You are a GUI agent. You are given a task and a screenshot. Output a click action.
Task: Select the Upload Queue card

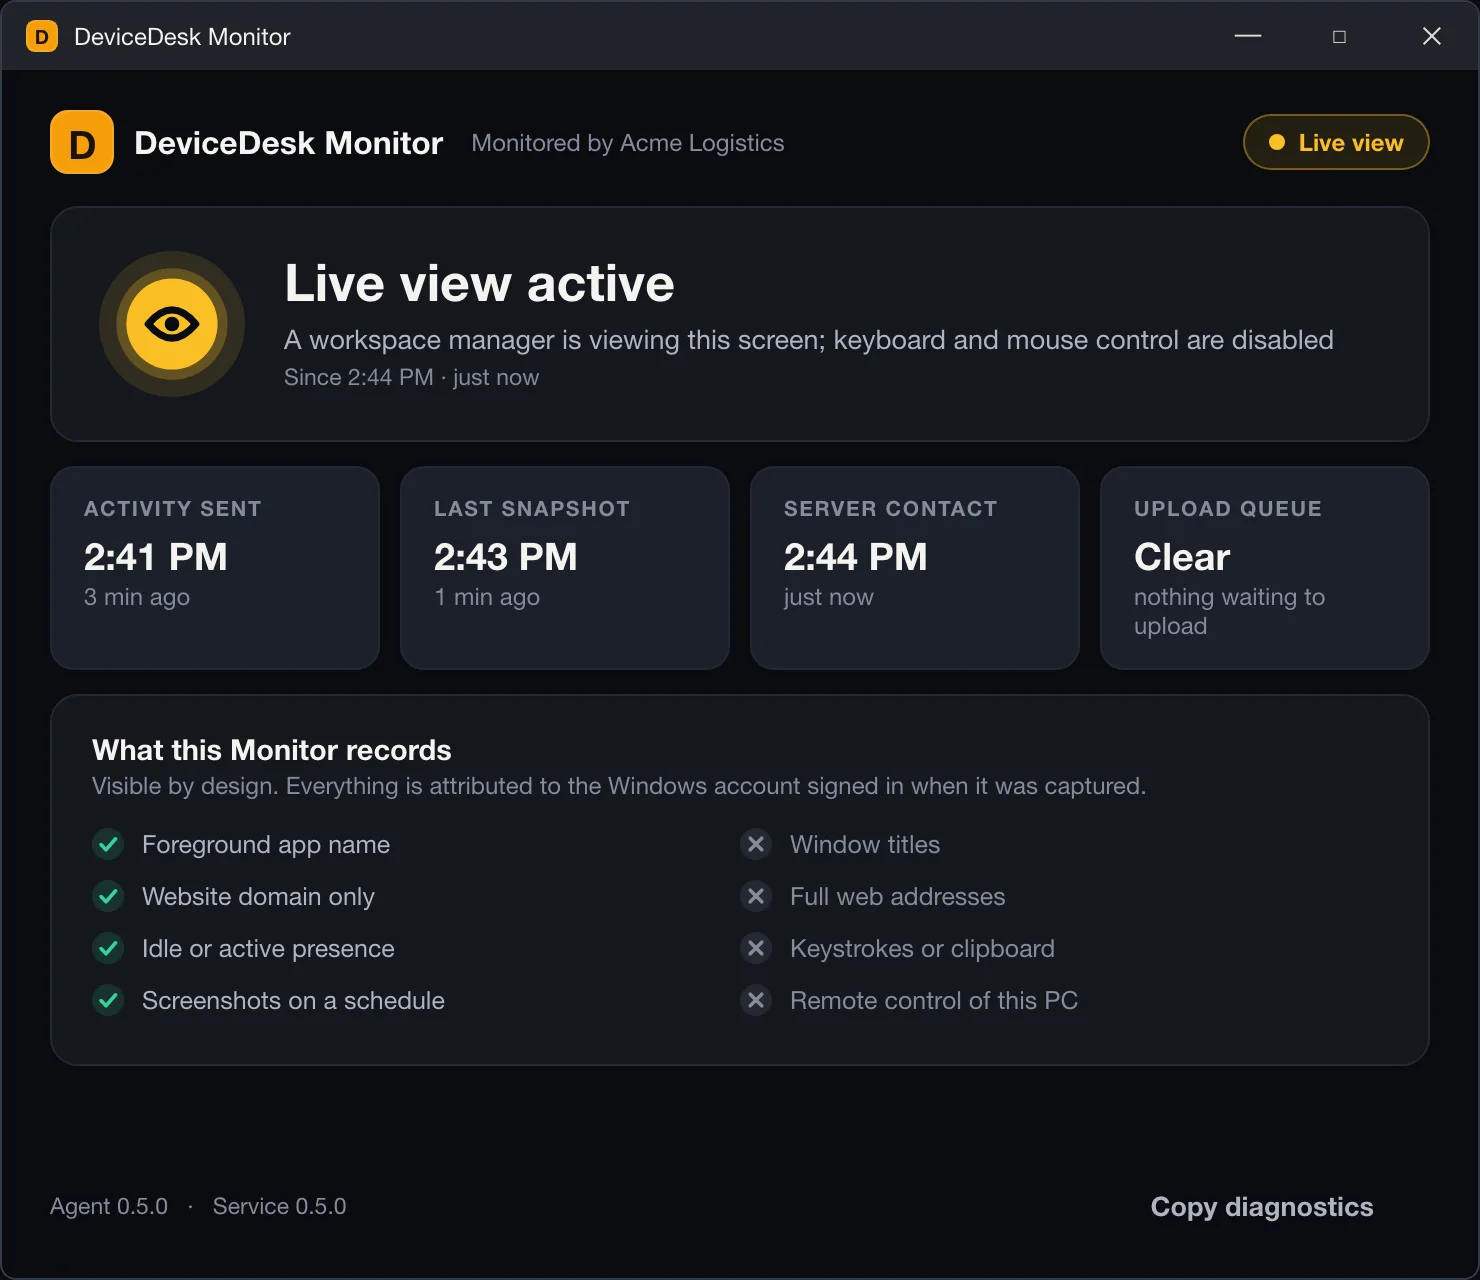tap(1265, 568)
